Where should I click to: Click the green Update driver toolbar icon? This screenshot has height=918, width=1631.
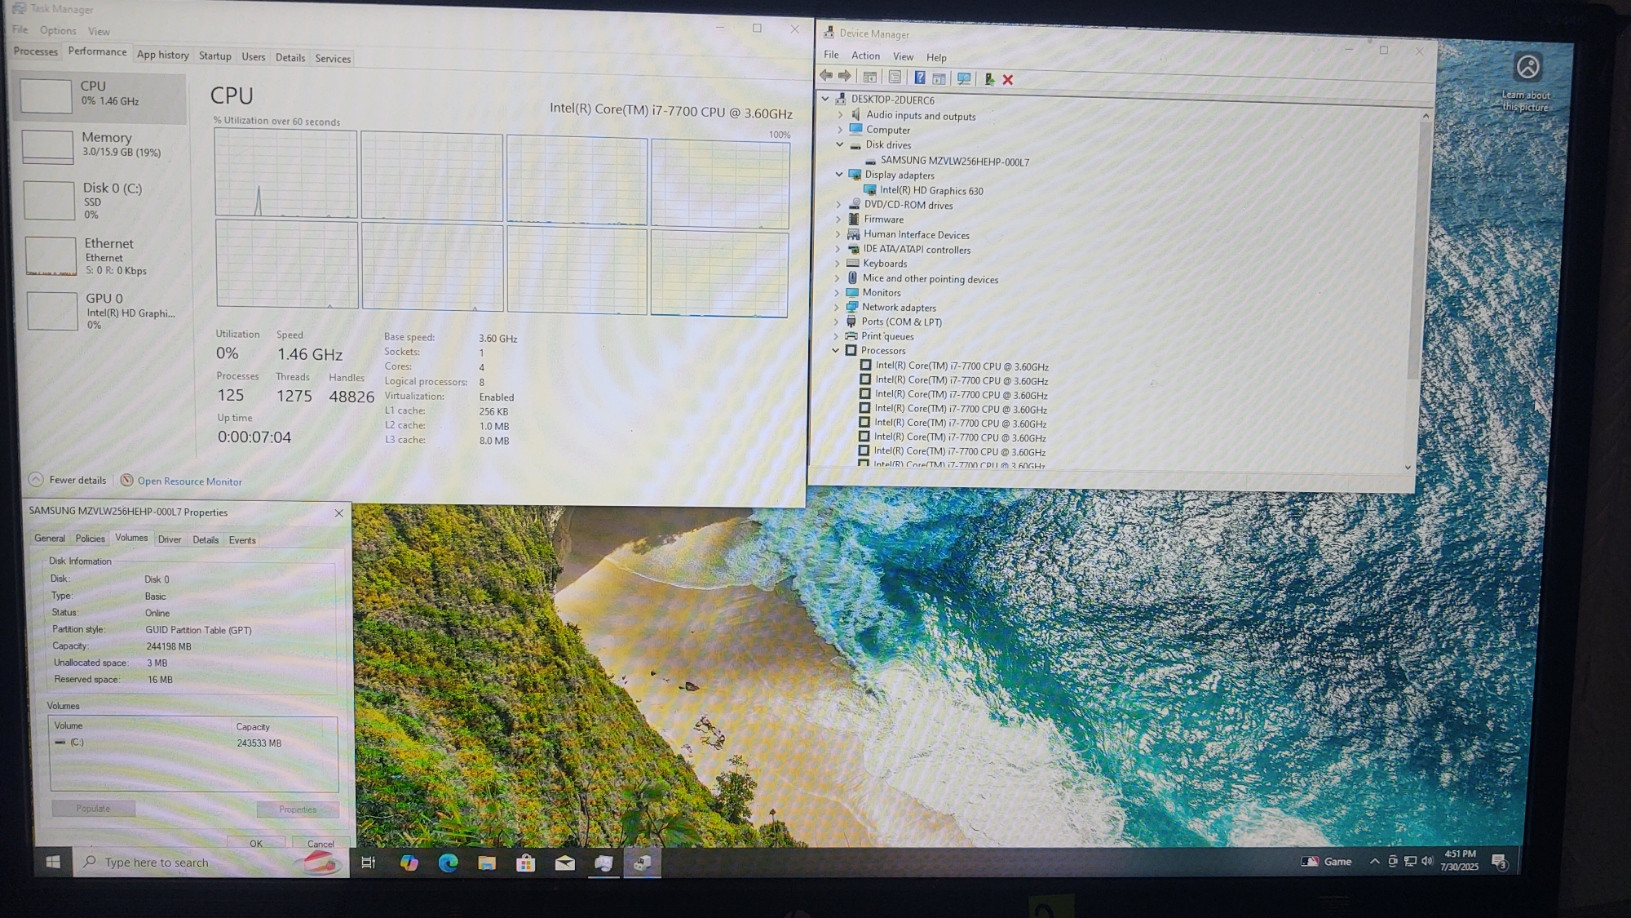989,79
